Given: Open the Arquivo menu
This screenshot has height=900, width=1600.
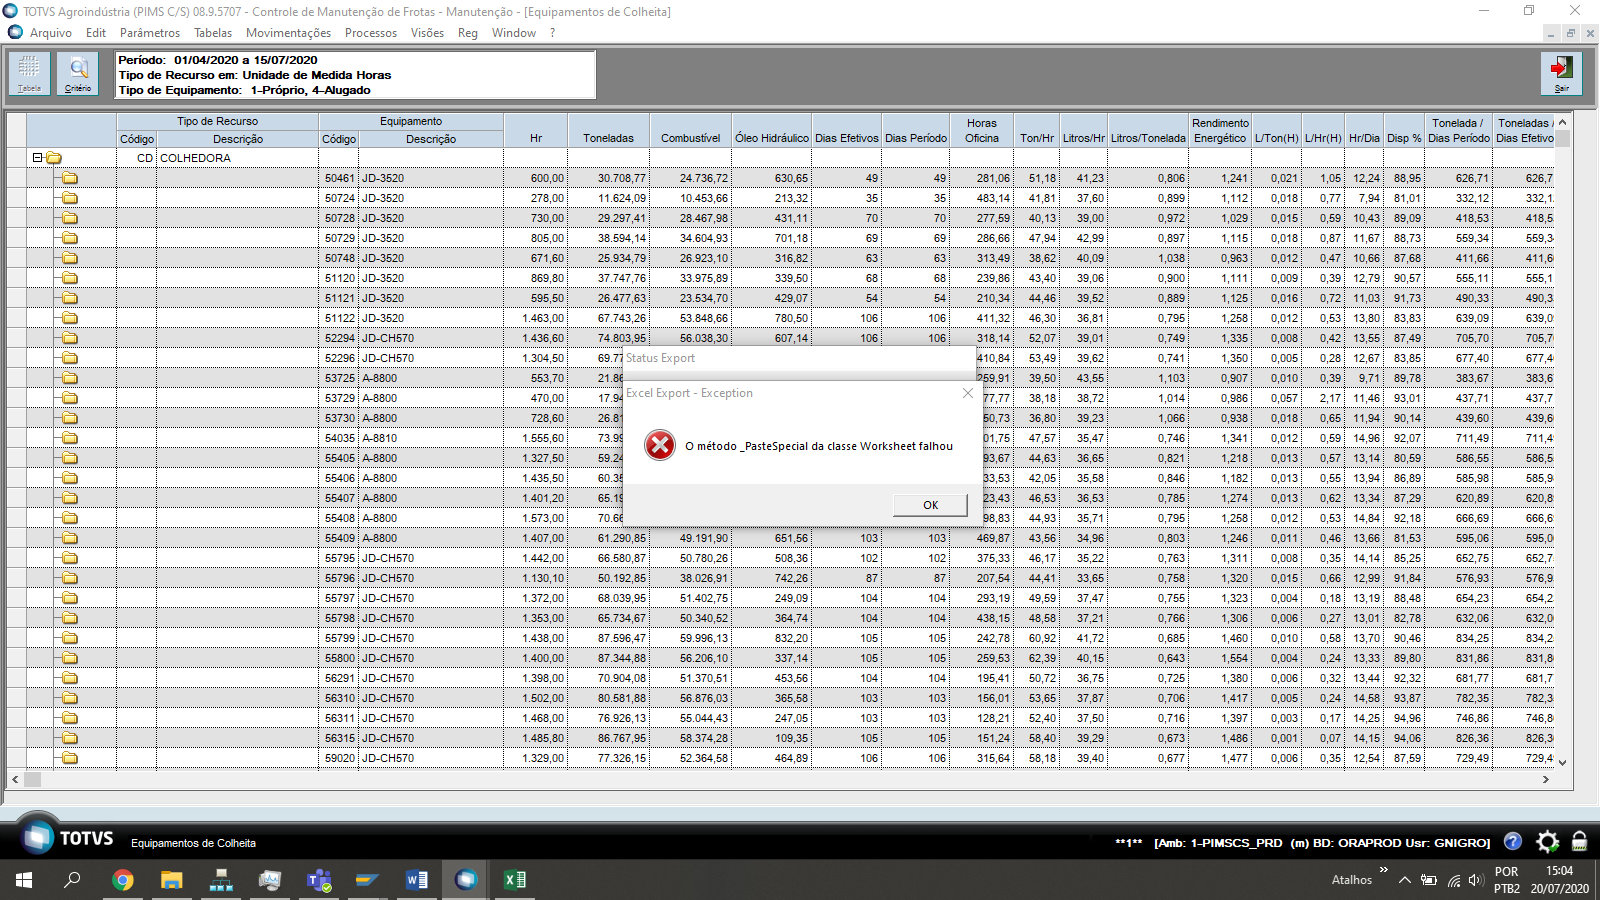Looking at the screenshot, I should [x=51, y=33].
